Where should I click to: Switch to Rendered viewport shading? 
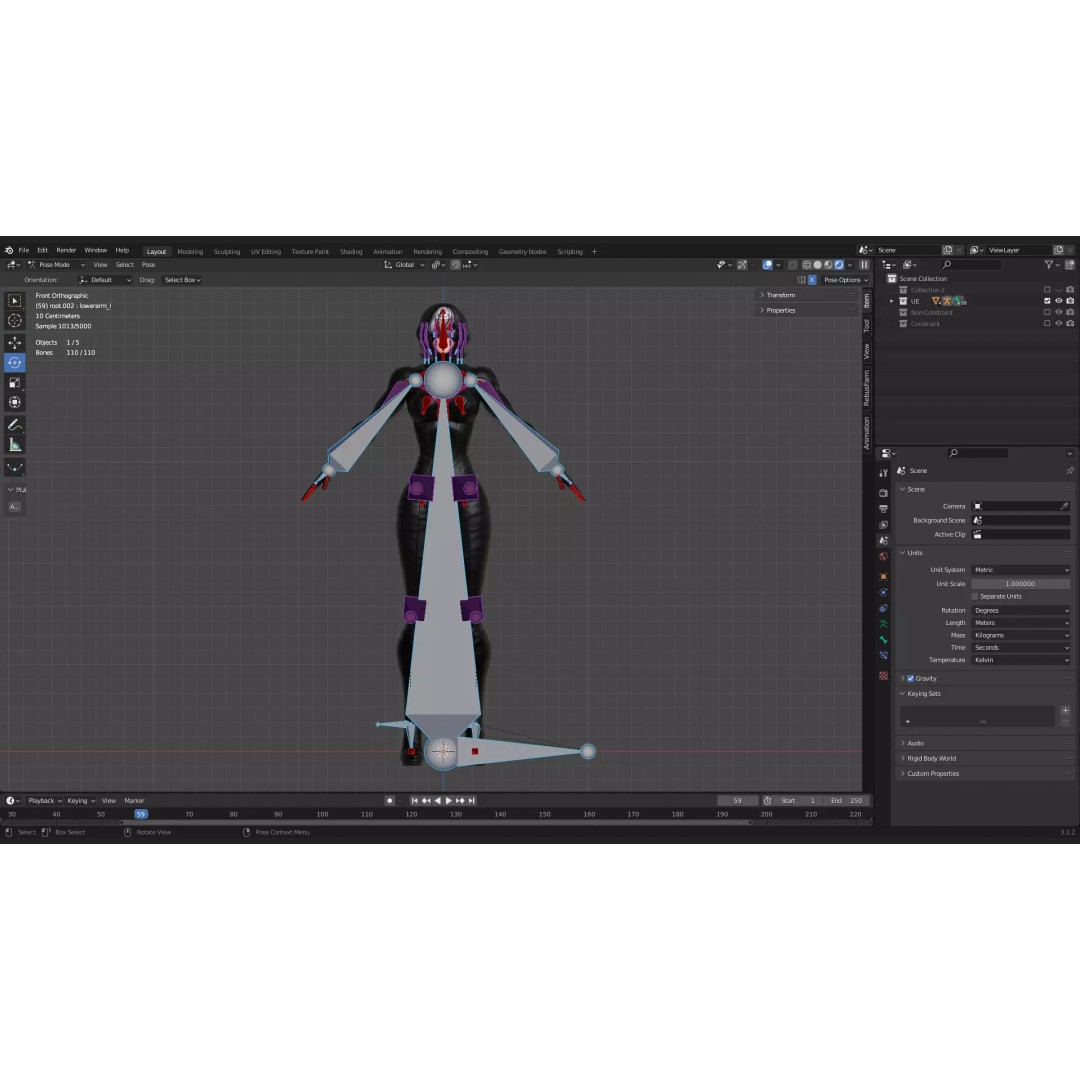pos(840,265)
